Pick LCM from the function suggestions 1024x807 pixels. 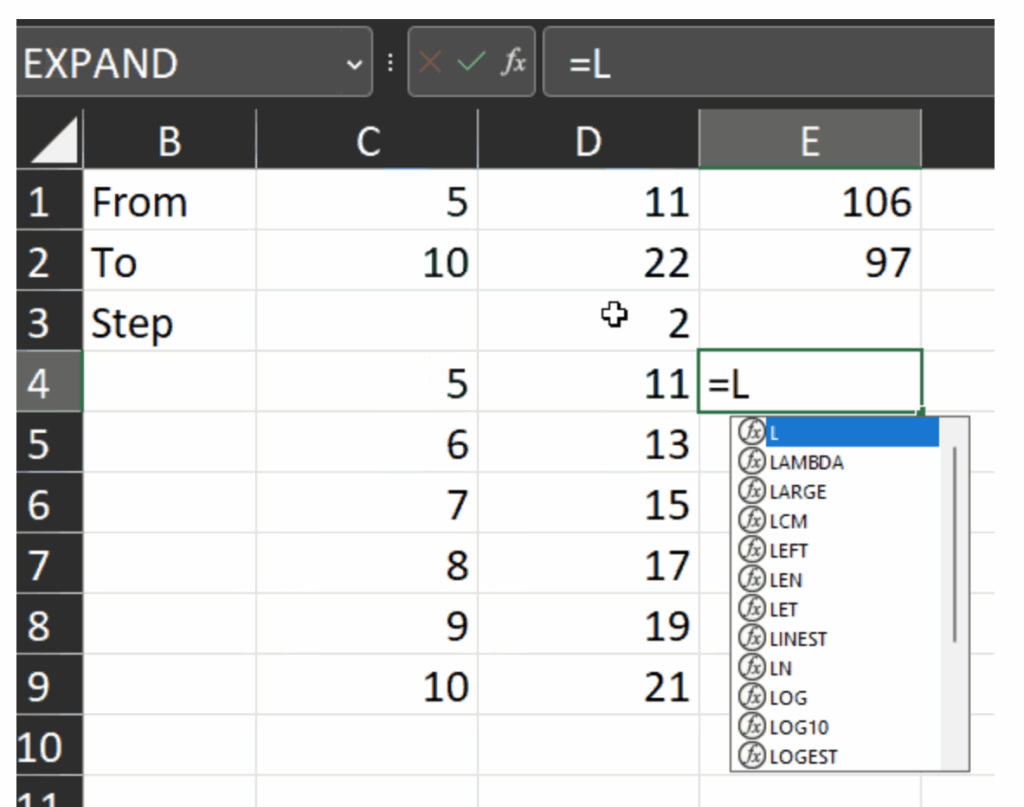tap(788, 521)
